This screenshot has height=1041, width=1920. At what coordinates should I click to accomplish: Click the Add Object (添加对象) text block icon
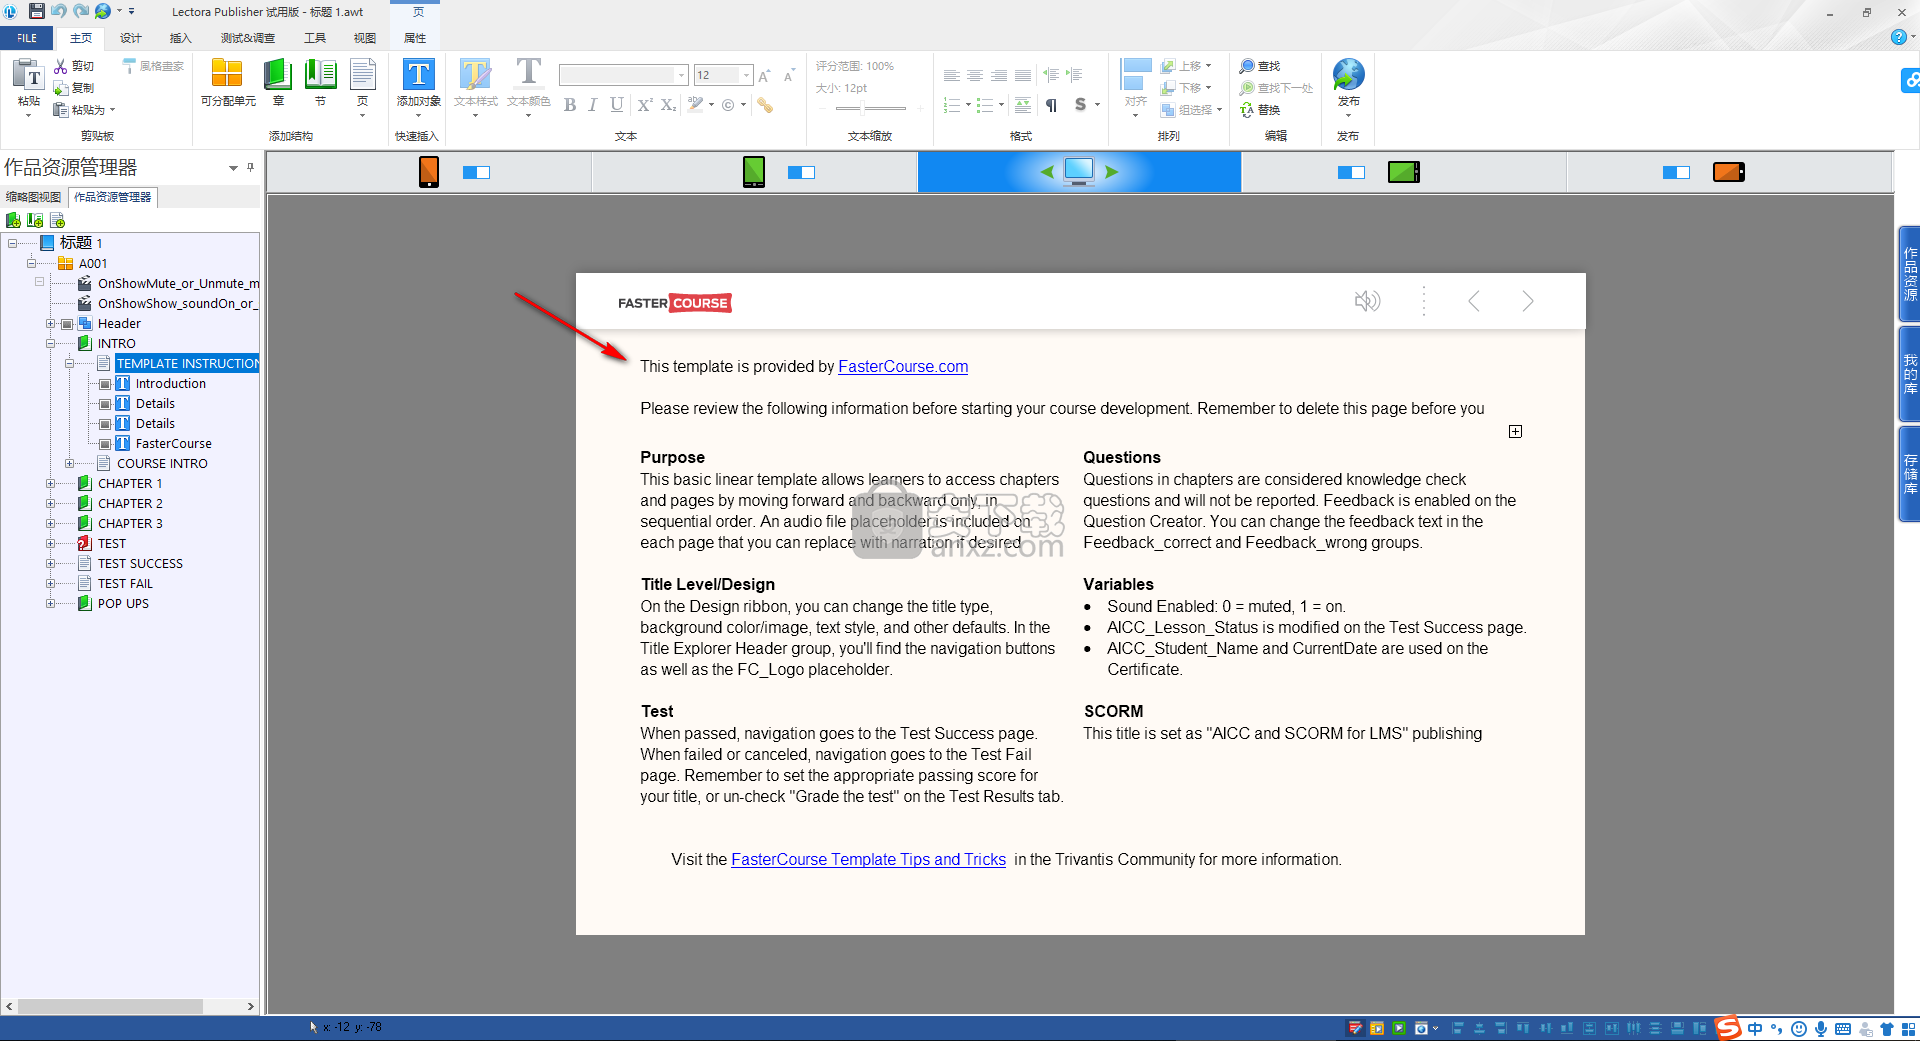[x=418, y=75]
